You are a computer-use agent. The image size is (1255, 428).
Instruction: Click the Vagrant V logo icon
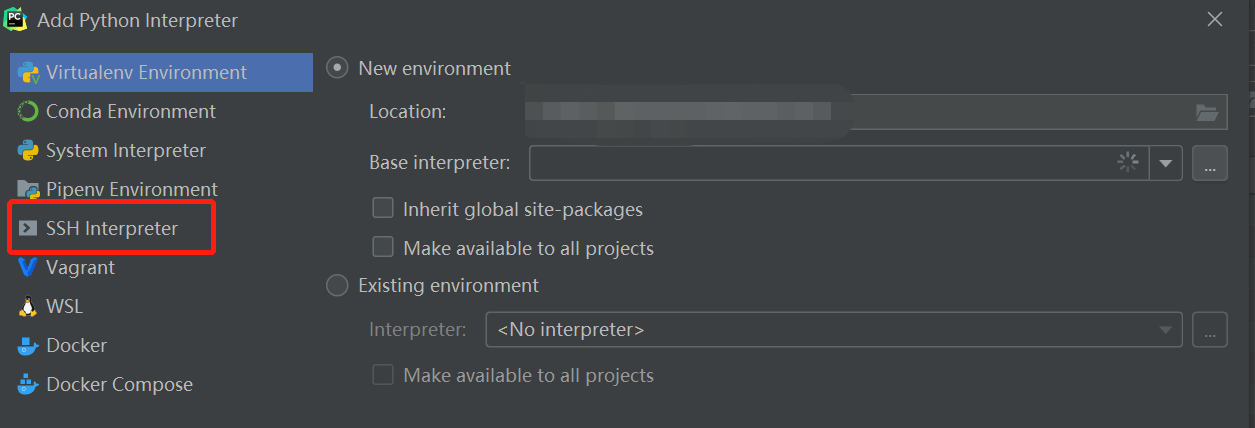[x=28, y=268]
